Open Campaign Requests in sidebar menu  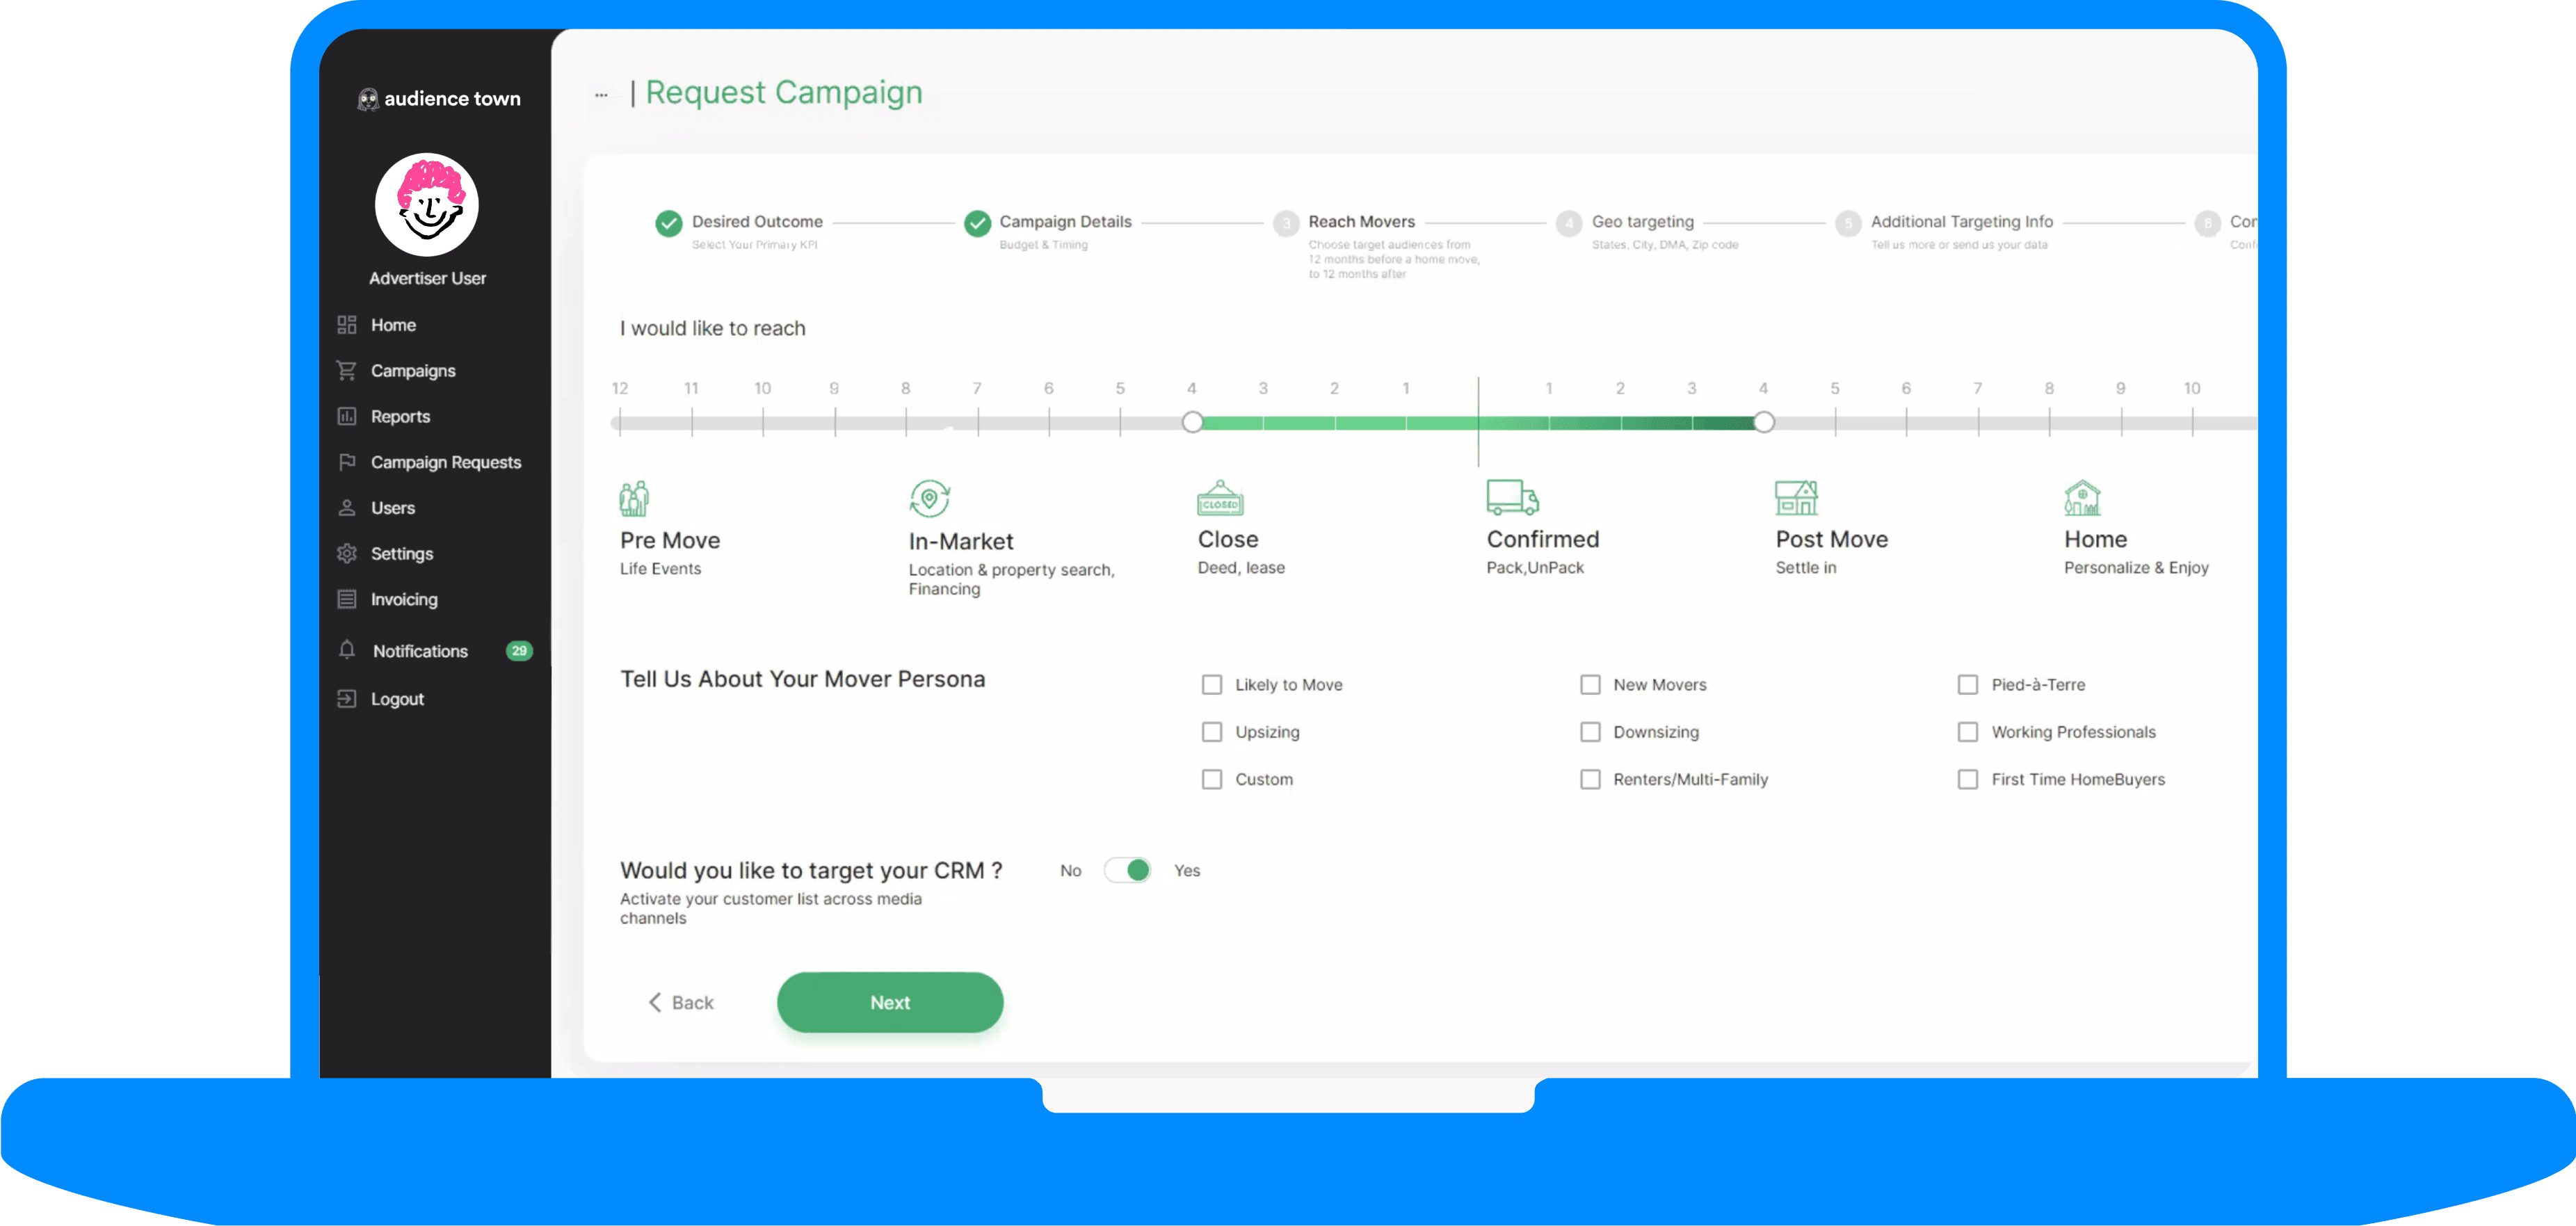(x=445, y=462)
